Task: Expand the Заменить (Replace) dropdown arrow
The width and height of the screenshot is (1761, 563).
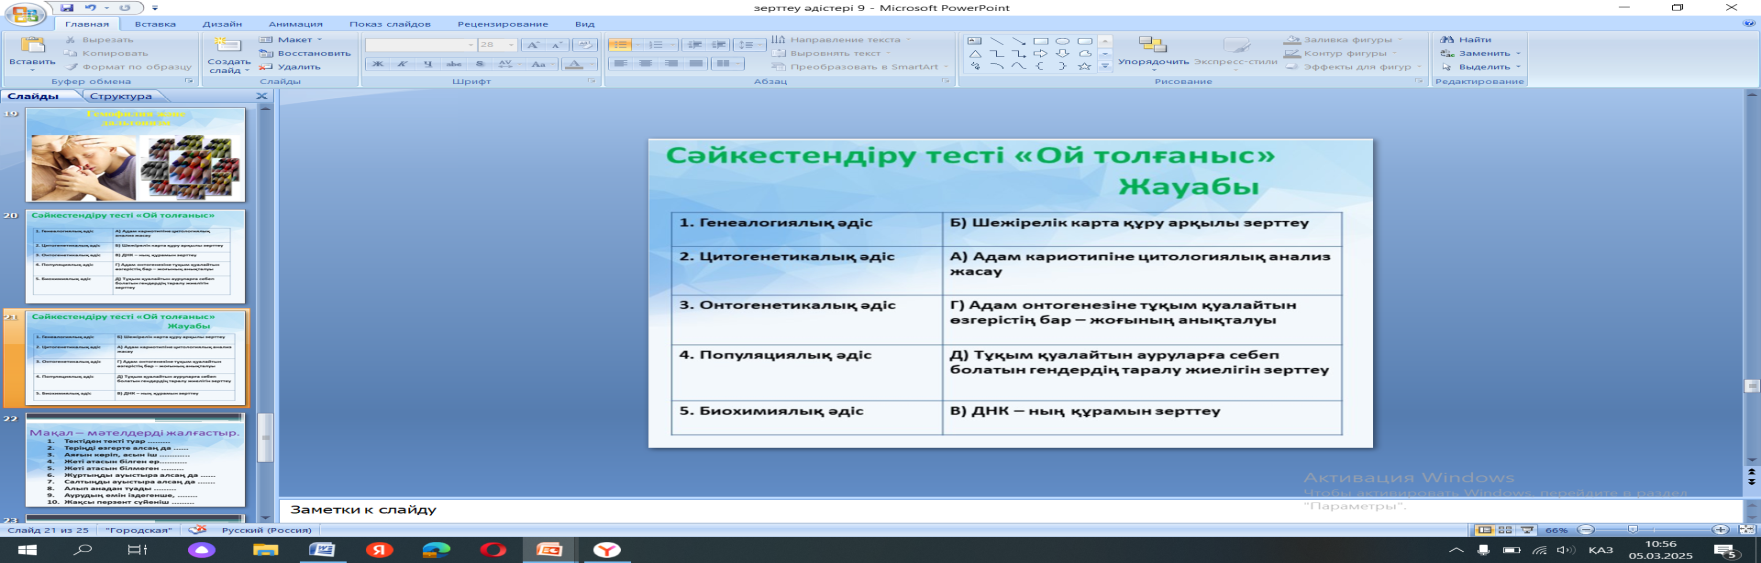Action: [1518, 54]
